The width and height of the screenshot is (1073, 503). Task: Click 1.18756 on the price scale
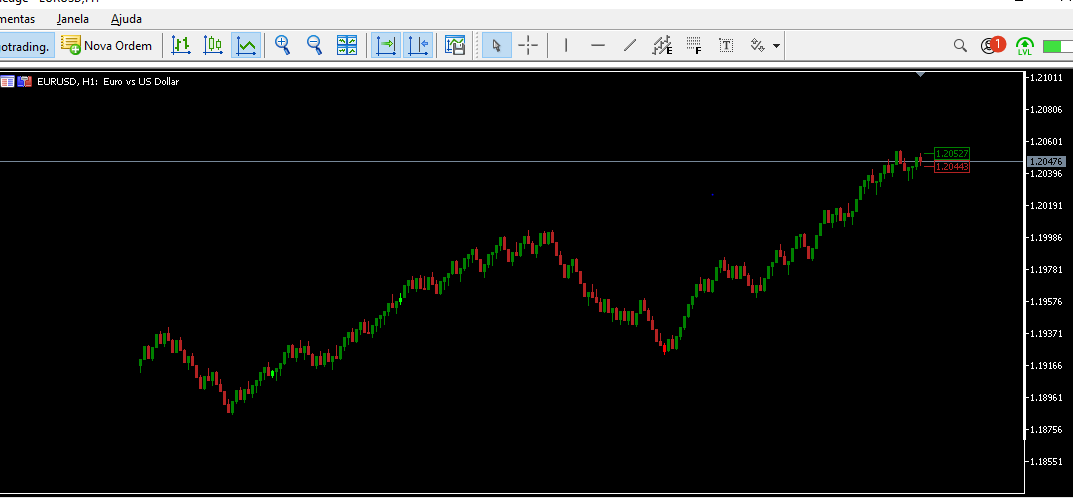(x=1046, y=429)
